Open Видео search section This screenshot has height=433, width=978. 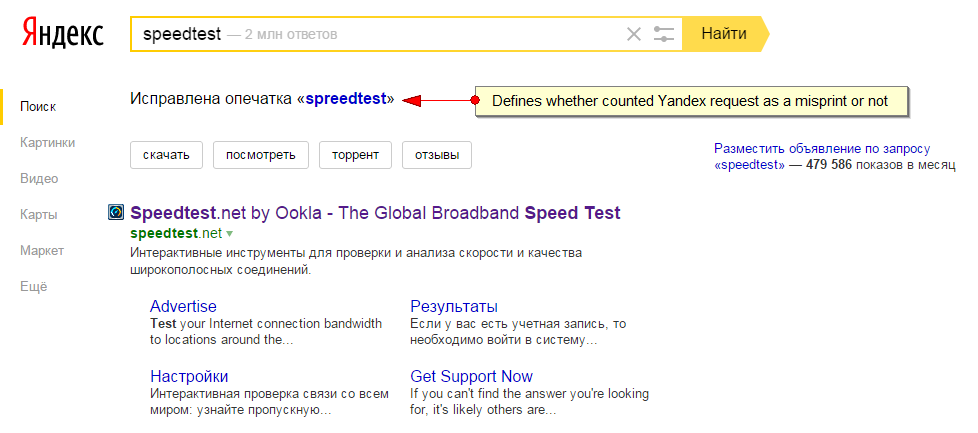(x=39, y=179)
